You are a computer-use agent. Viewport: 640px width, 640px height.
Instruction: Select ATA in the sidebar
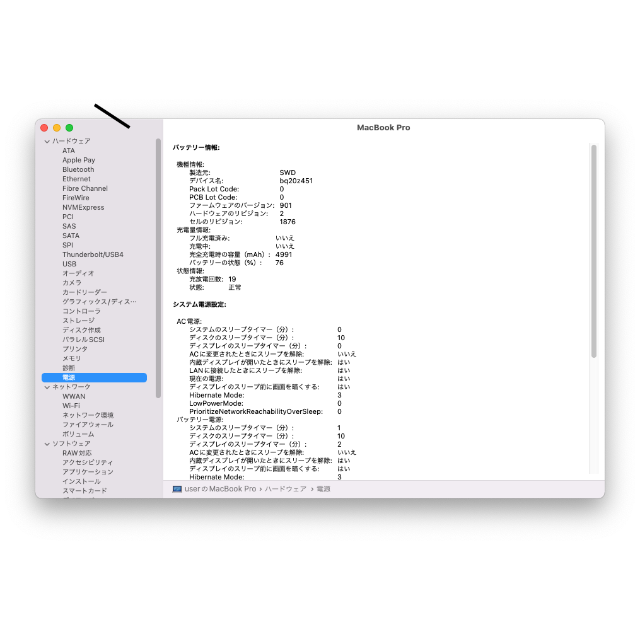tap(69, 151)
